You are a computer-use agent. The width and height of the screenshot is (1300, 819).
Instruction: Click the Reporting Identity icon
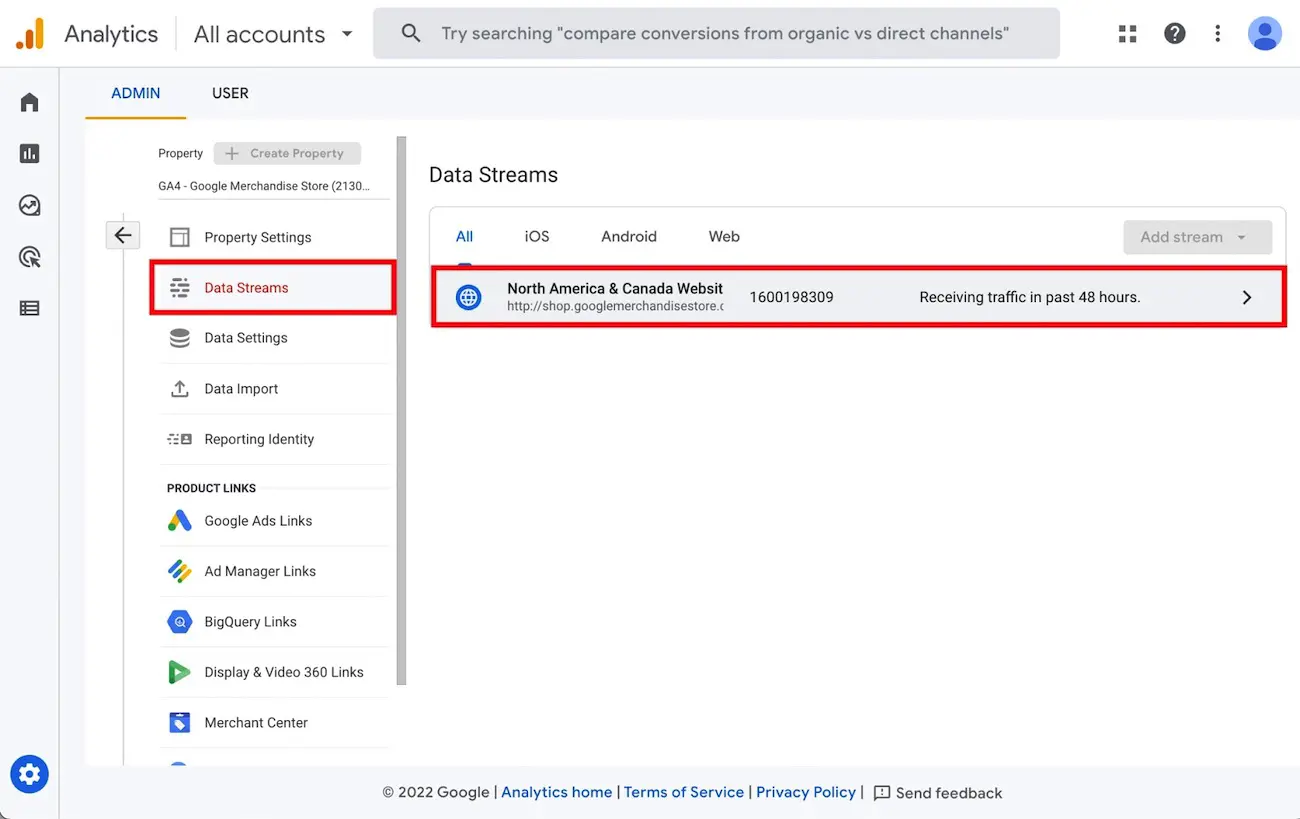[x=180, y=439]
